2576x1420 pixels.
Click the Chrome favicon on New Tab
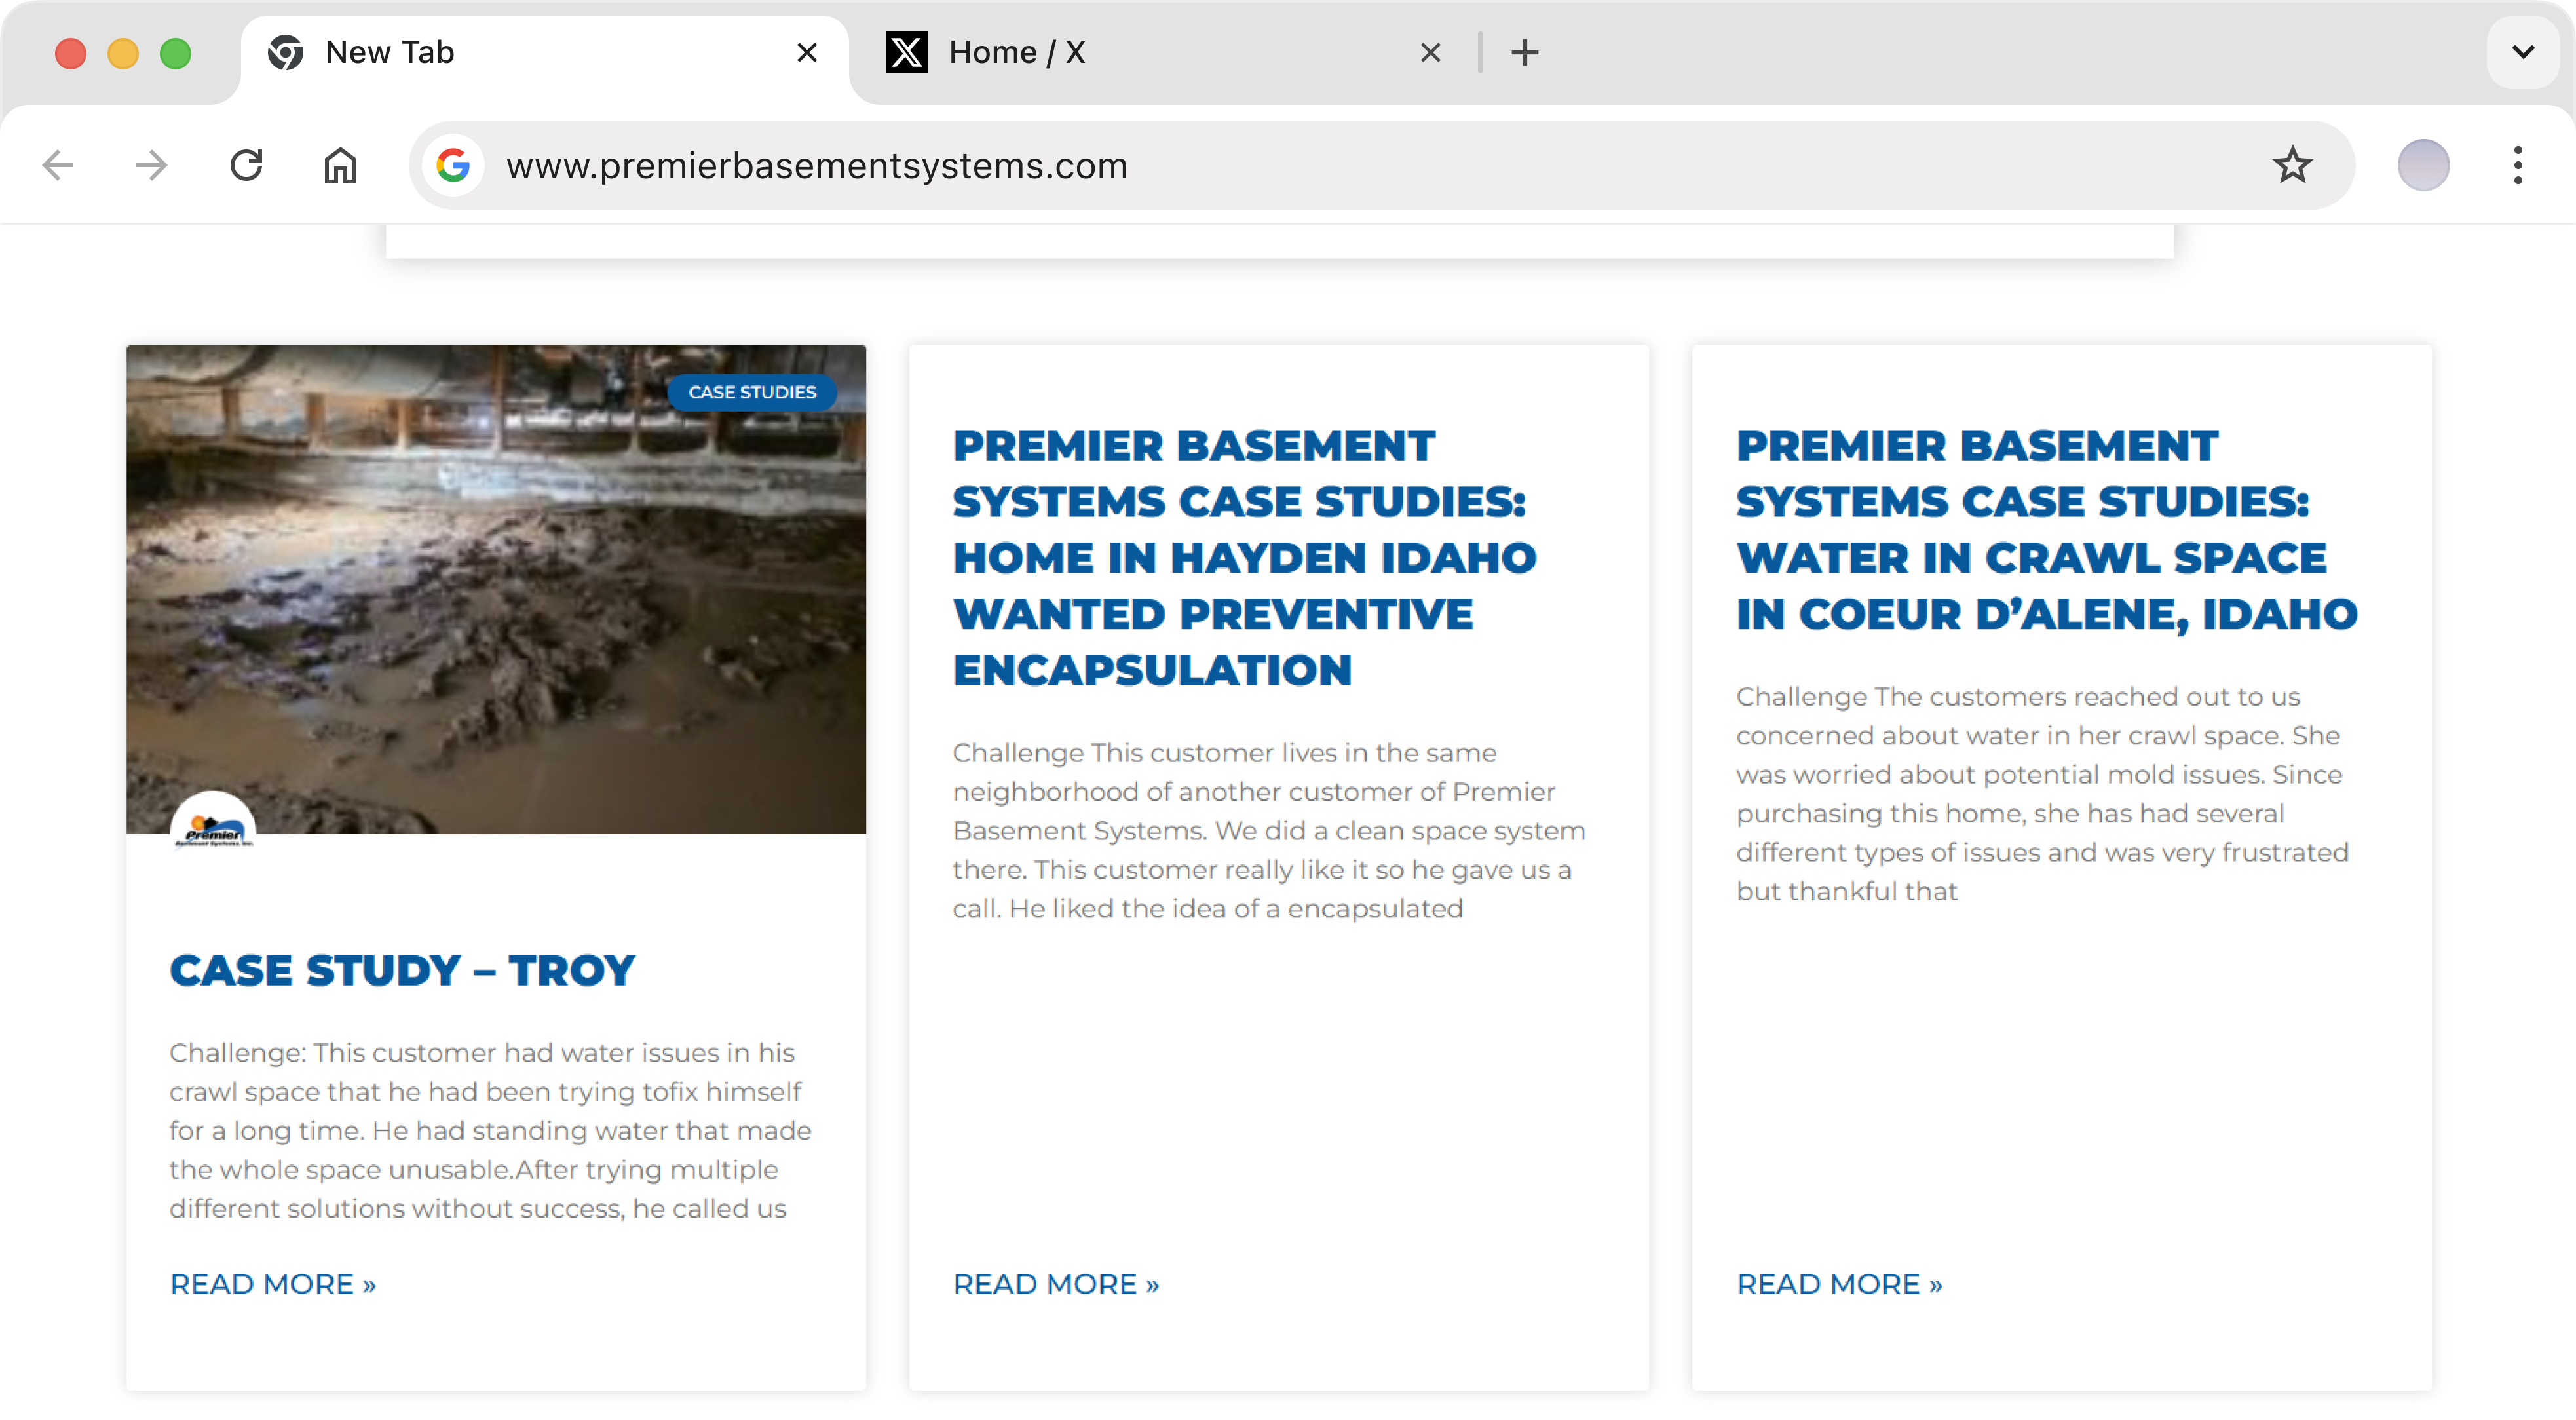pos(285,52)
